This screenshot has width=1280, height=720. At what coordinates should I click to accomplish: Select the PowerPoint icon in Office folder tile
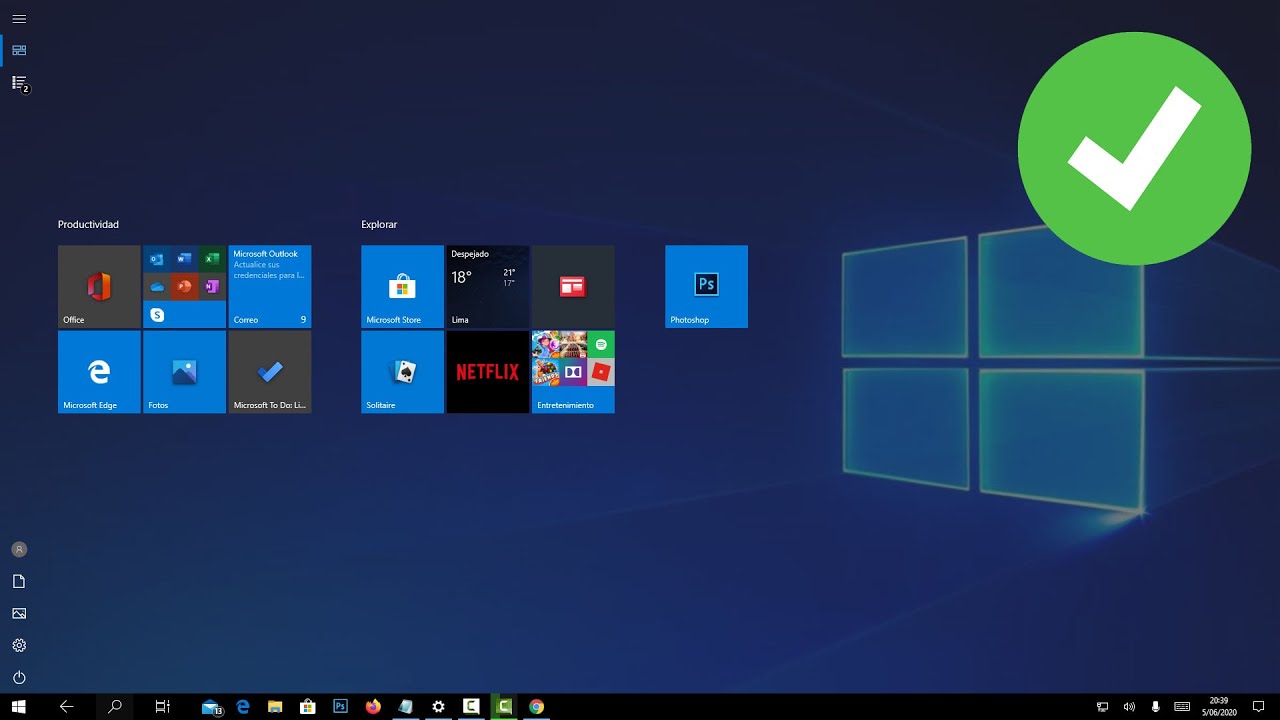[x=184, y=287]
